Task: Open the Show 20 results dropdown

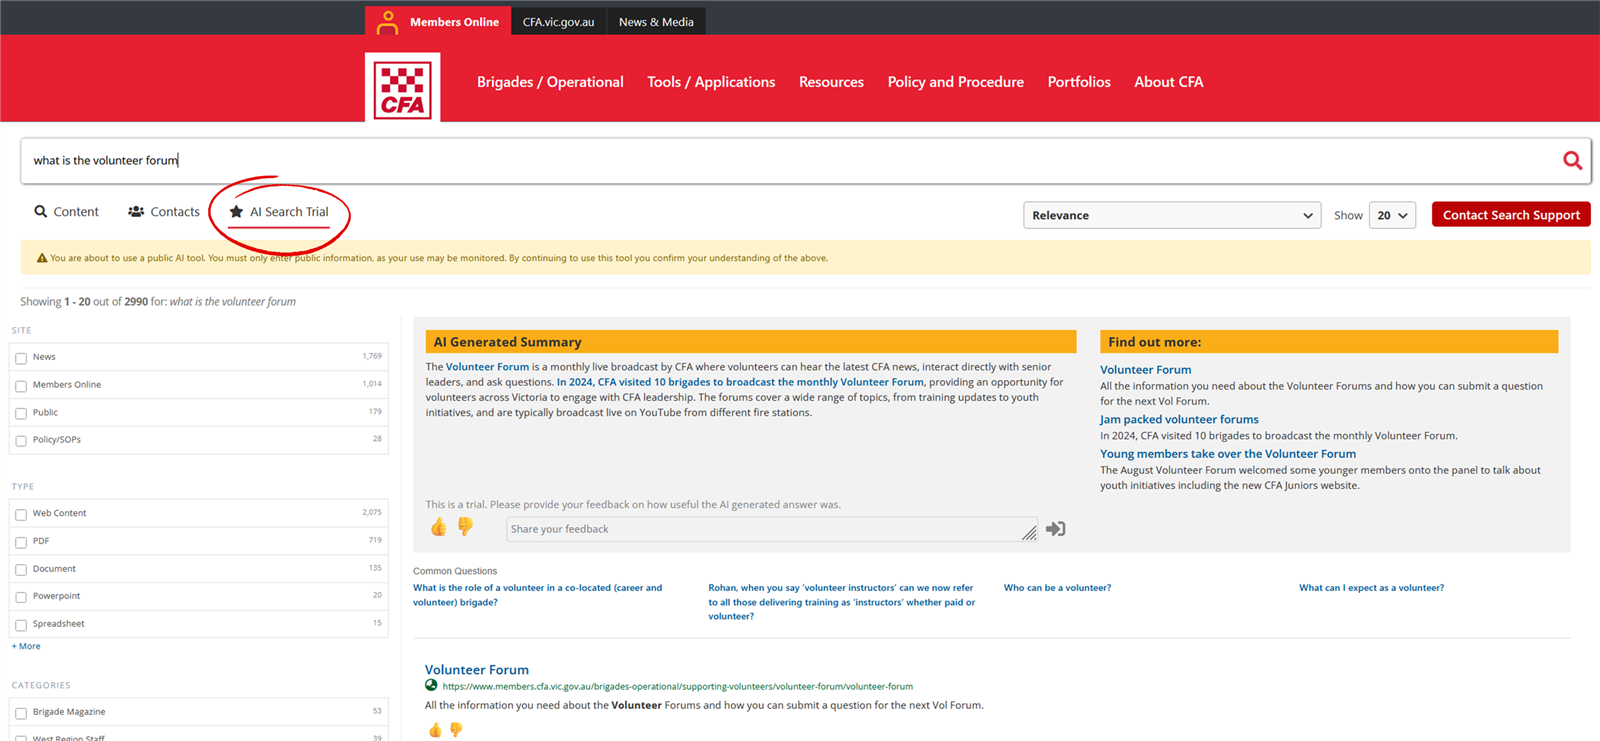Action: tap(1391, 215)
